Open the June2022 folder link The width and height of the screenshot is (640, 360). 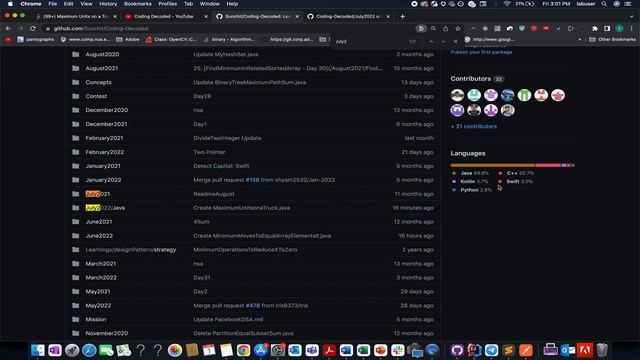click(99, 236)
